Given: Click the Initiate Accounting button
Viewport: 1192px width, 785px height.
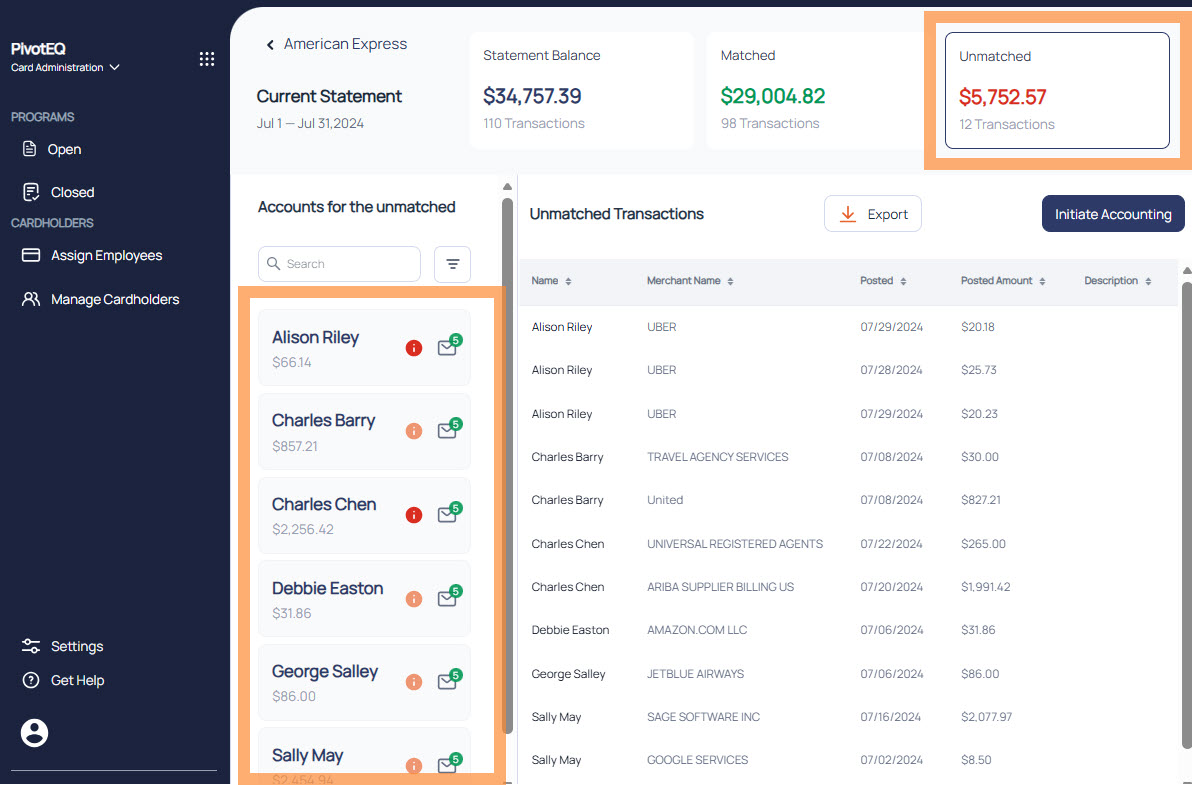Looking at the screenshot, I should tap(1113, 214).
